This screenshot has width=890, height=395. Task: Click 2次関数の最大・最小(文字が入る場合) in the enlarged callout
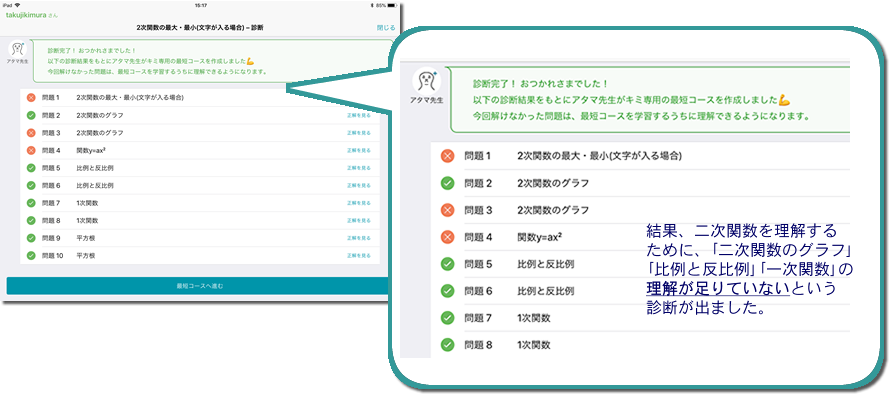coord(600,156)
